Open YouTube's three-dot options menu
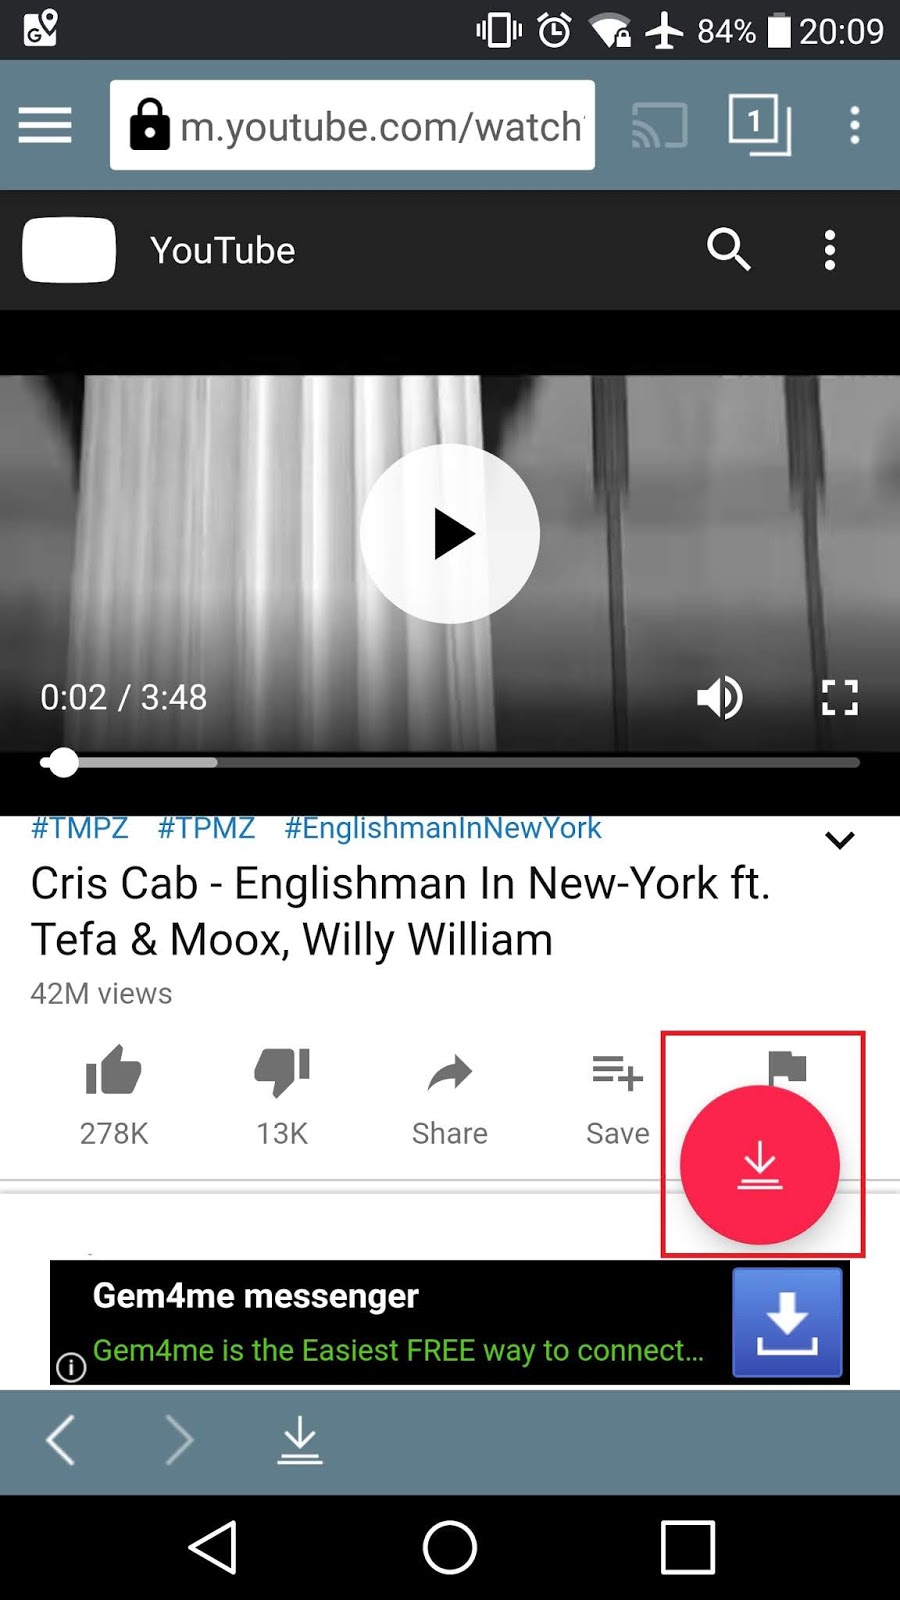Image resolution: width=900 pixels, height=1600 pixels. pos(829,249)
